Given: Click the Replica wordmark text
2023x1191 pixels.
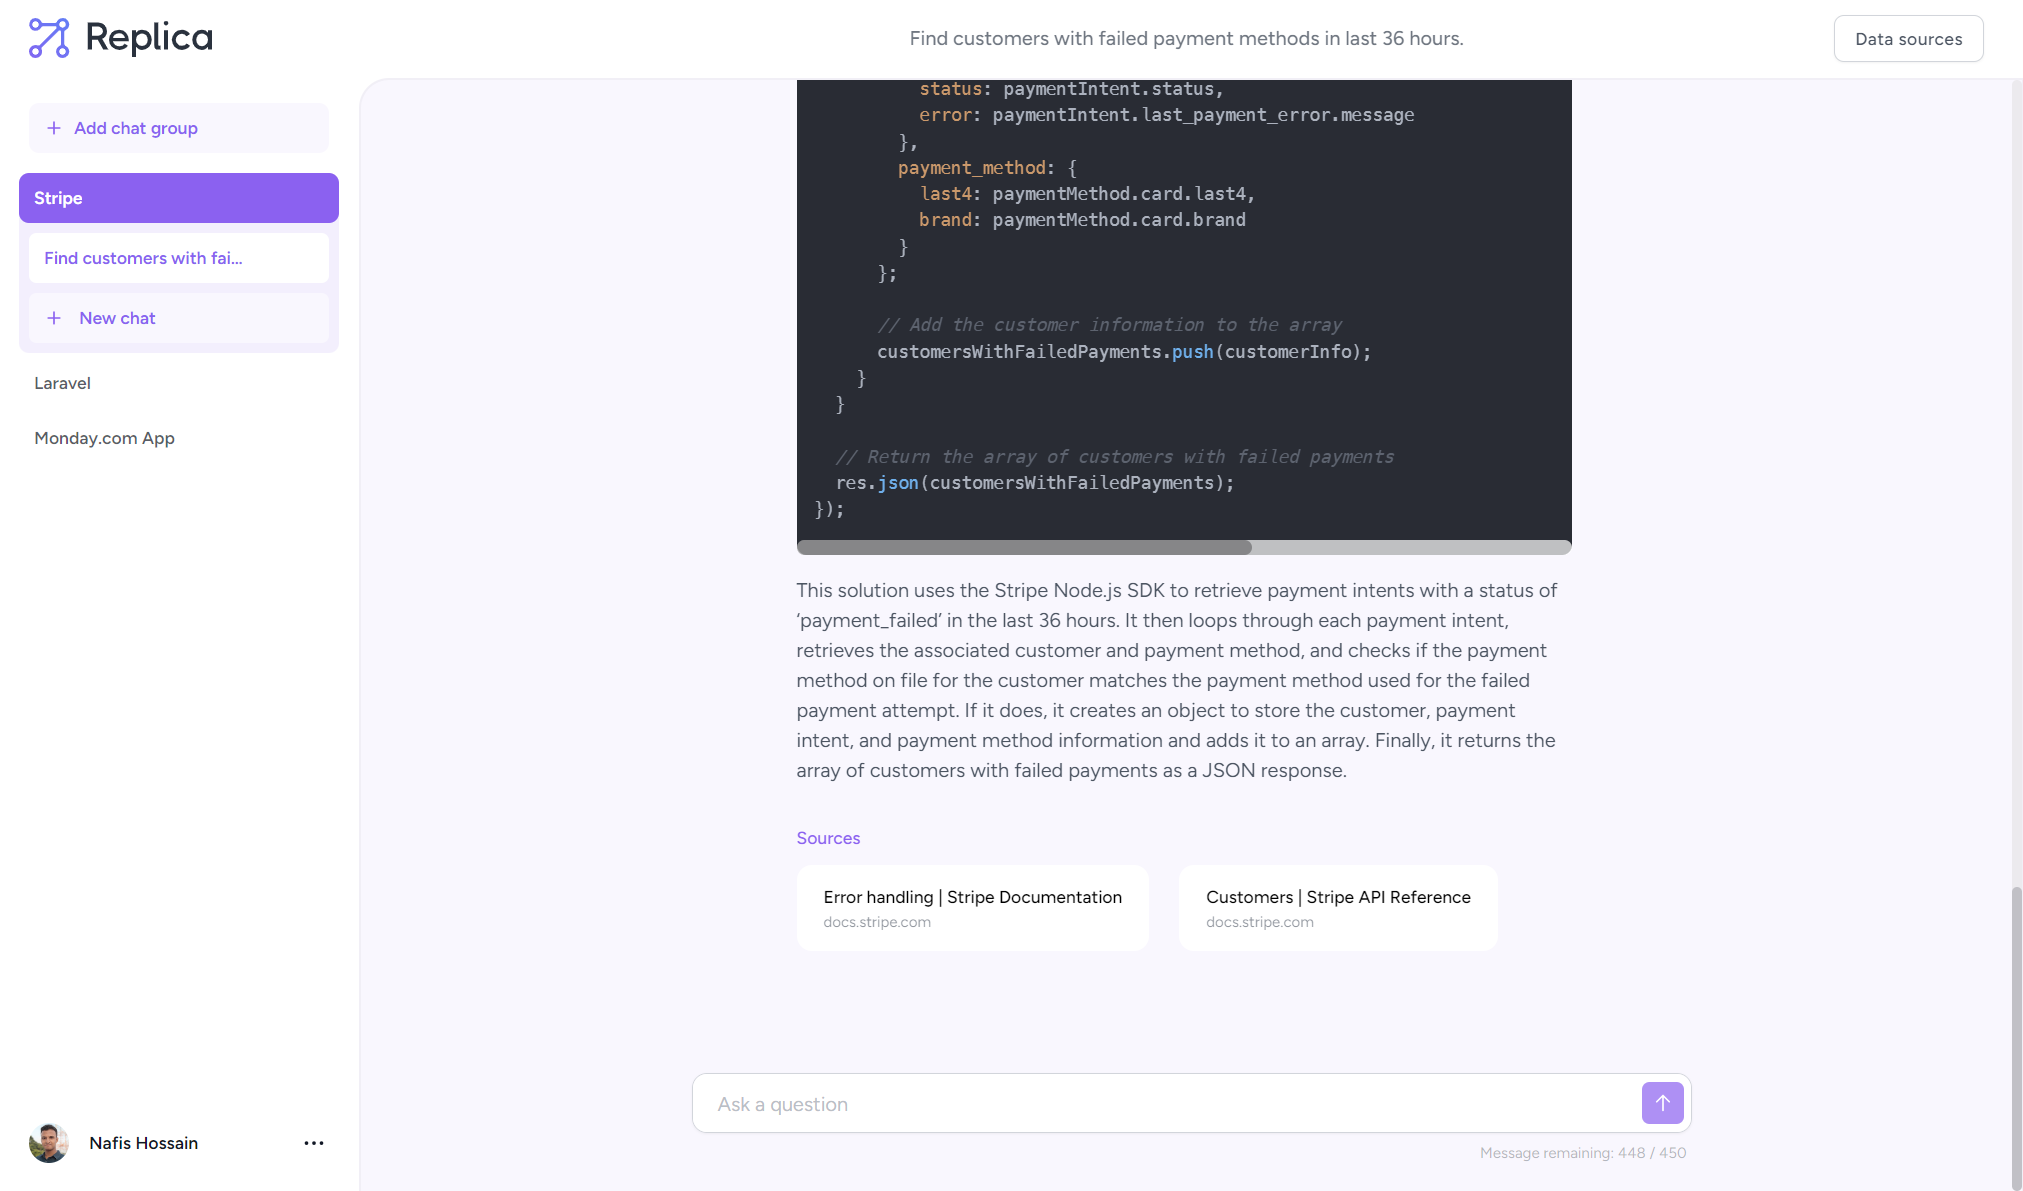Looking at the screenshot, I should click(149, 38).
